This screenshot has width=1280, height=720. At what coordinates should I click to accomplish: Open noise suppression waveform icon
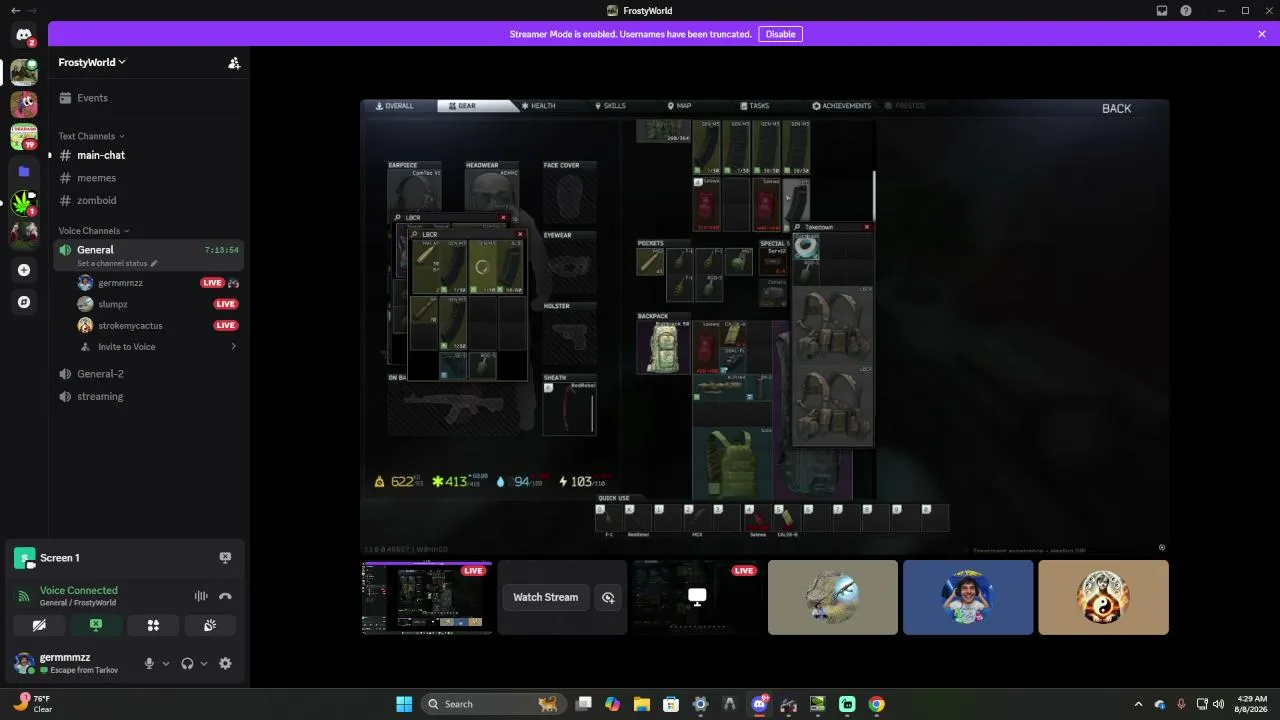coord(201,596)
